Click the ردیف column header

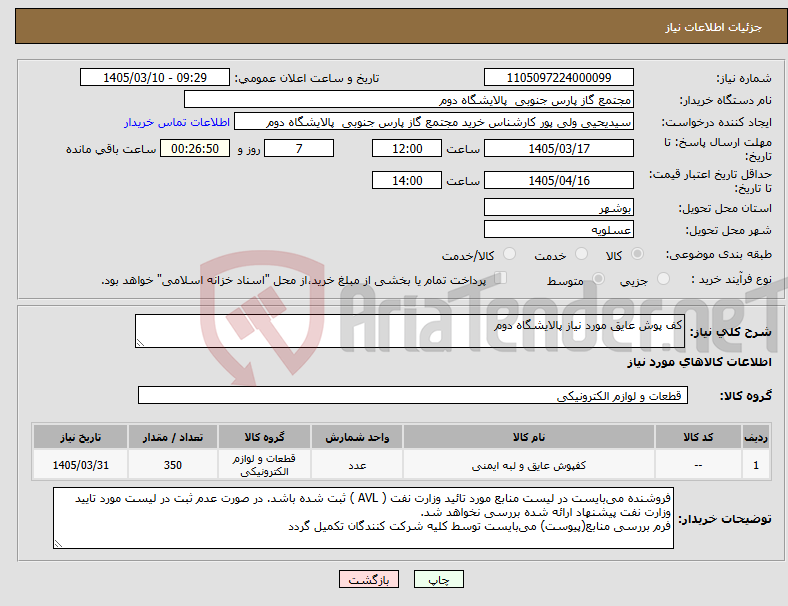pyautogui.click(x=755, y=437)
